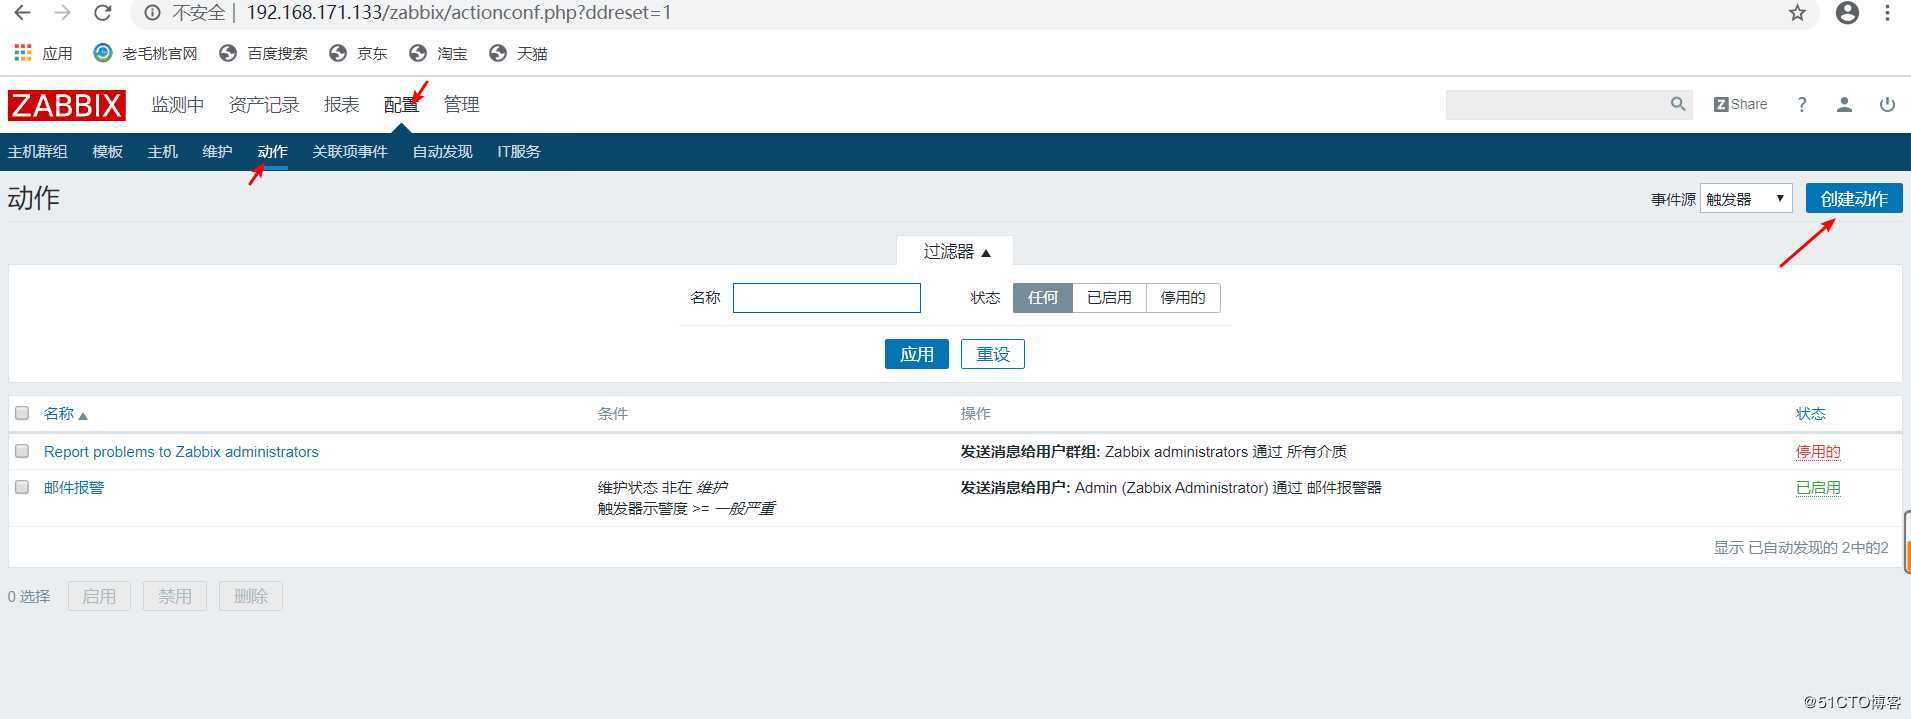
Task: Open the 管理 main menu
Action: 461,105
